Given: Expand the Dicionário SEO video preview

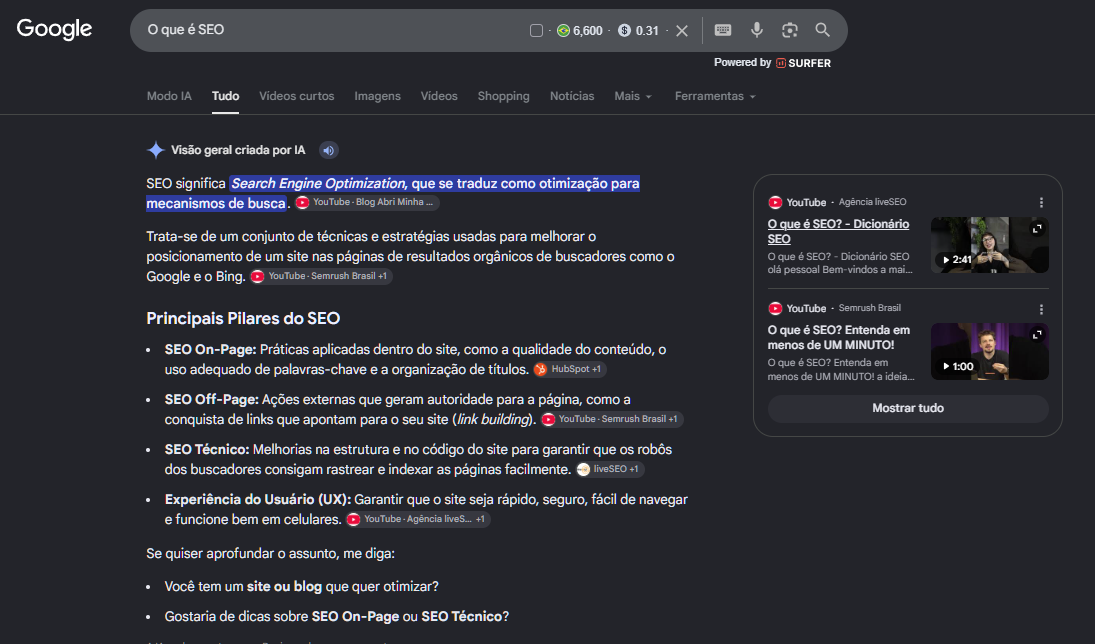Looking at the screenshot, I should tap(1037, 228).
